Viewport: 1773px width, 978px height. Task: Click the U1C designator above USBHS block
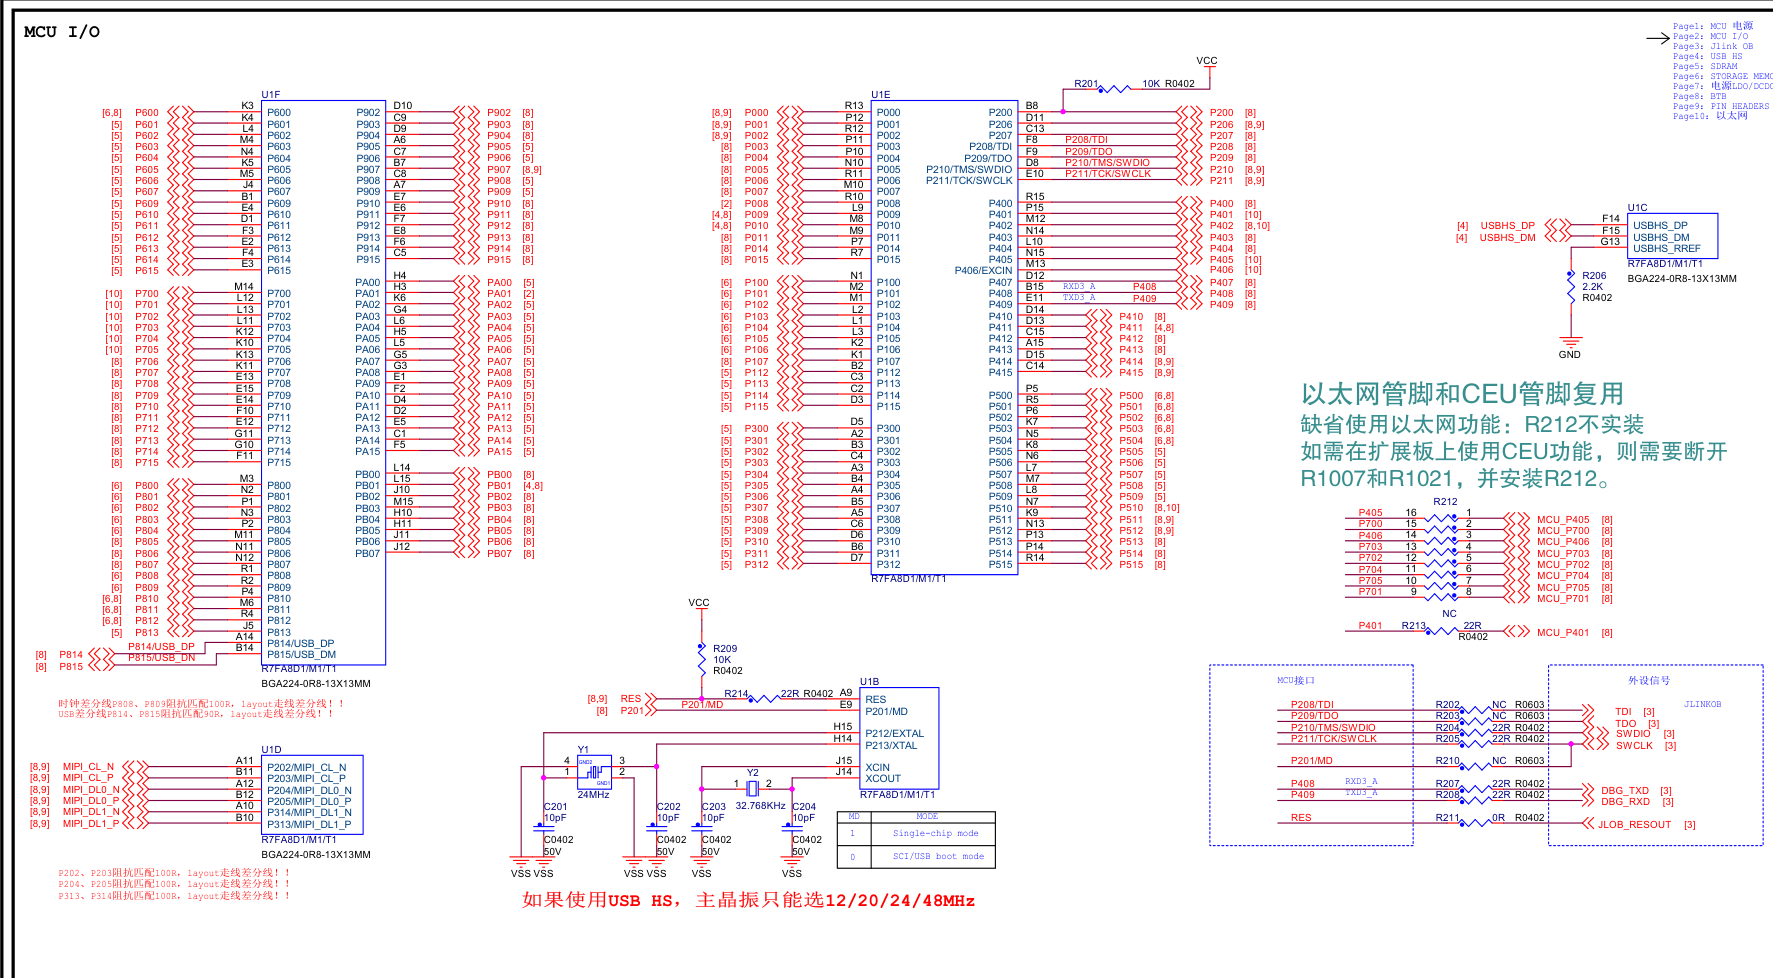[x=1637, y=208]
